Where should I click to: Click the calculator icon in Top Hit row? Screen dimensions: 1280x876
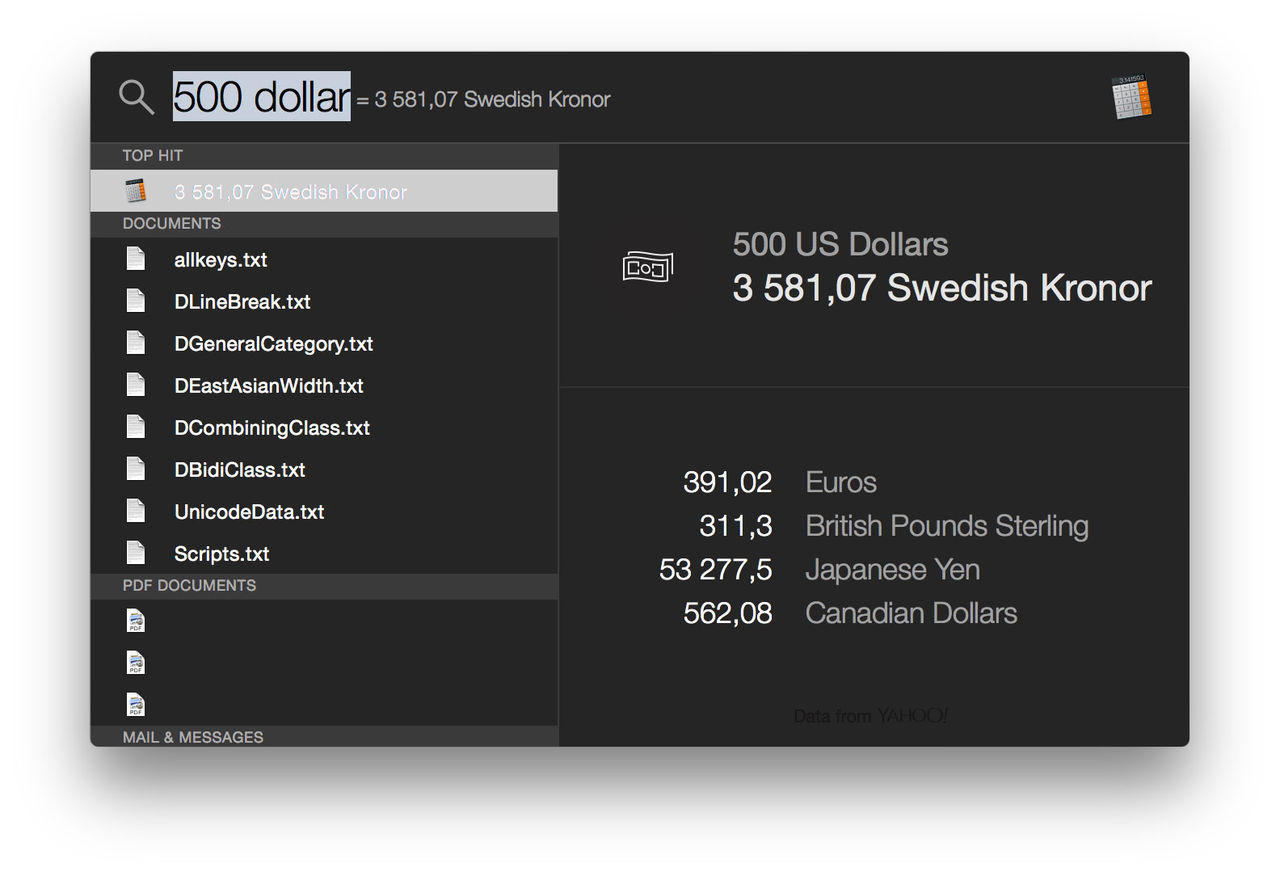click(x=136, y=191)
